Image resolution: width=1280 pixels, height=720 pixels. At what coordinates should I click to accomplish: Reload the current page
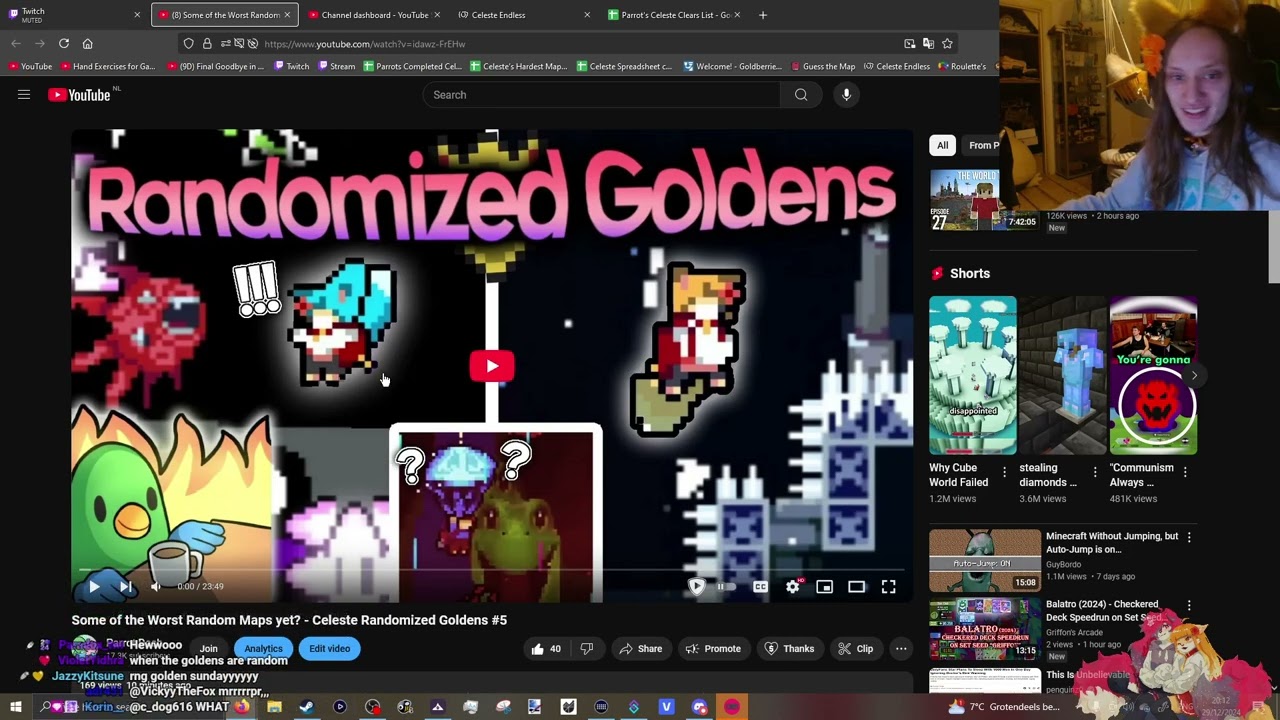pos(63,44)
